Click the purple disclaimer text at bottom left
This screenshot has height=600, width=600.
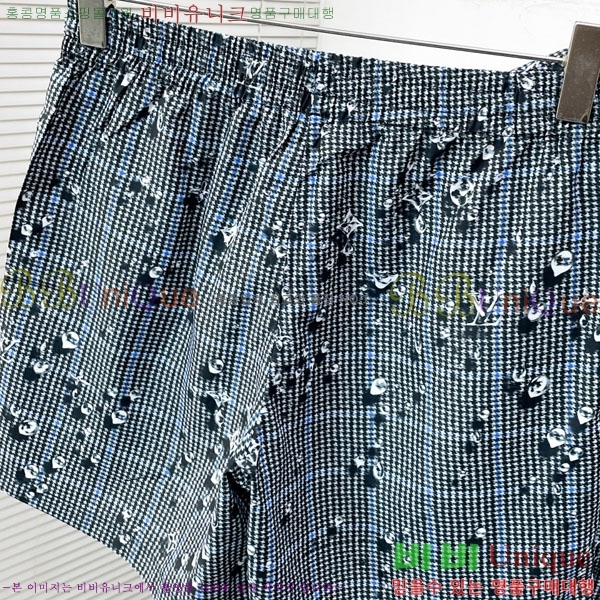(90, 587)
